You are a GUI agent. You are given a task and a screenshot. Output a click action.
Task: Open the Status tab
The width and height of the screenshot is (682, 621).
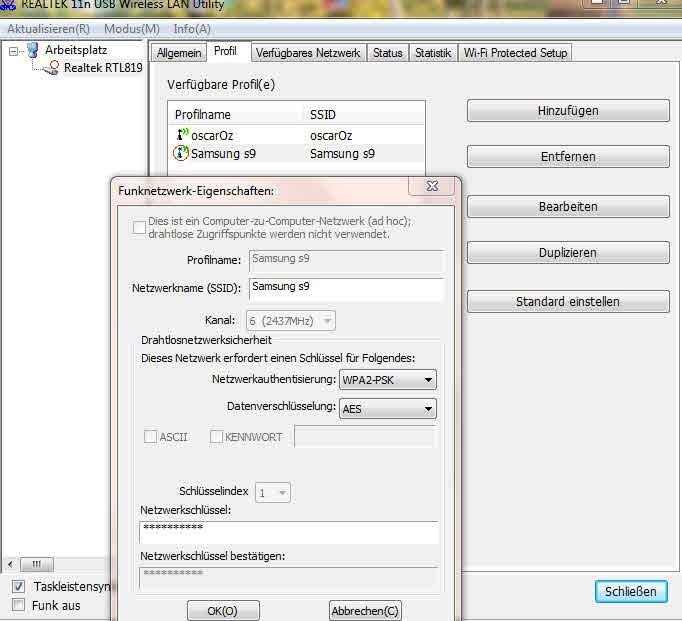point(388,53)
